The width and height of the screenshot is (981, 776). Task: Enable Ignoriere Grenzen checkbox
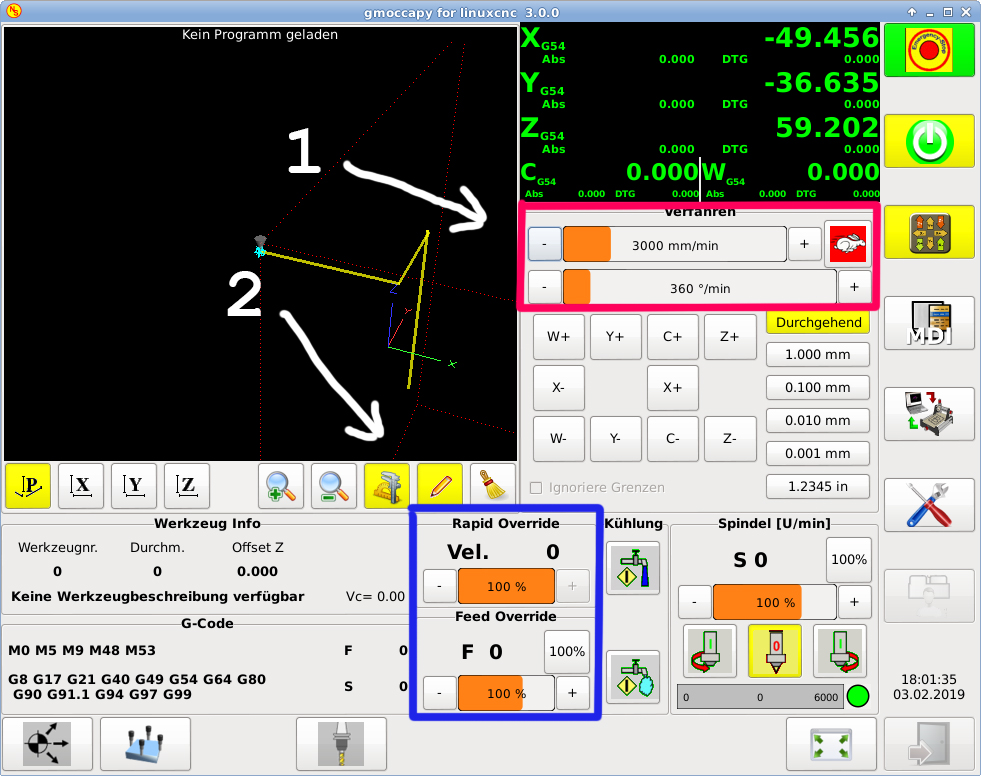(x=536, y=488)
